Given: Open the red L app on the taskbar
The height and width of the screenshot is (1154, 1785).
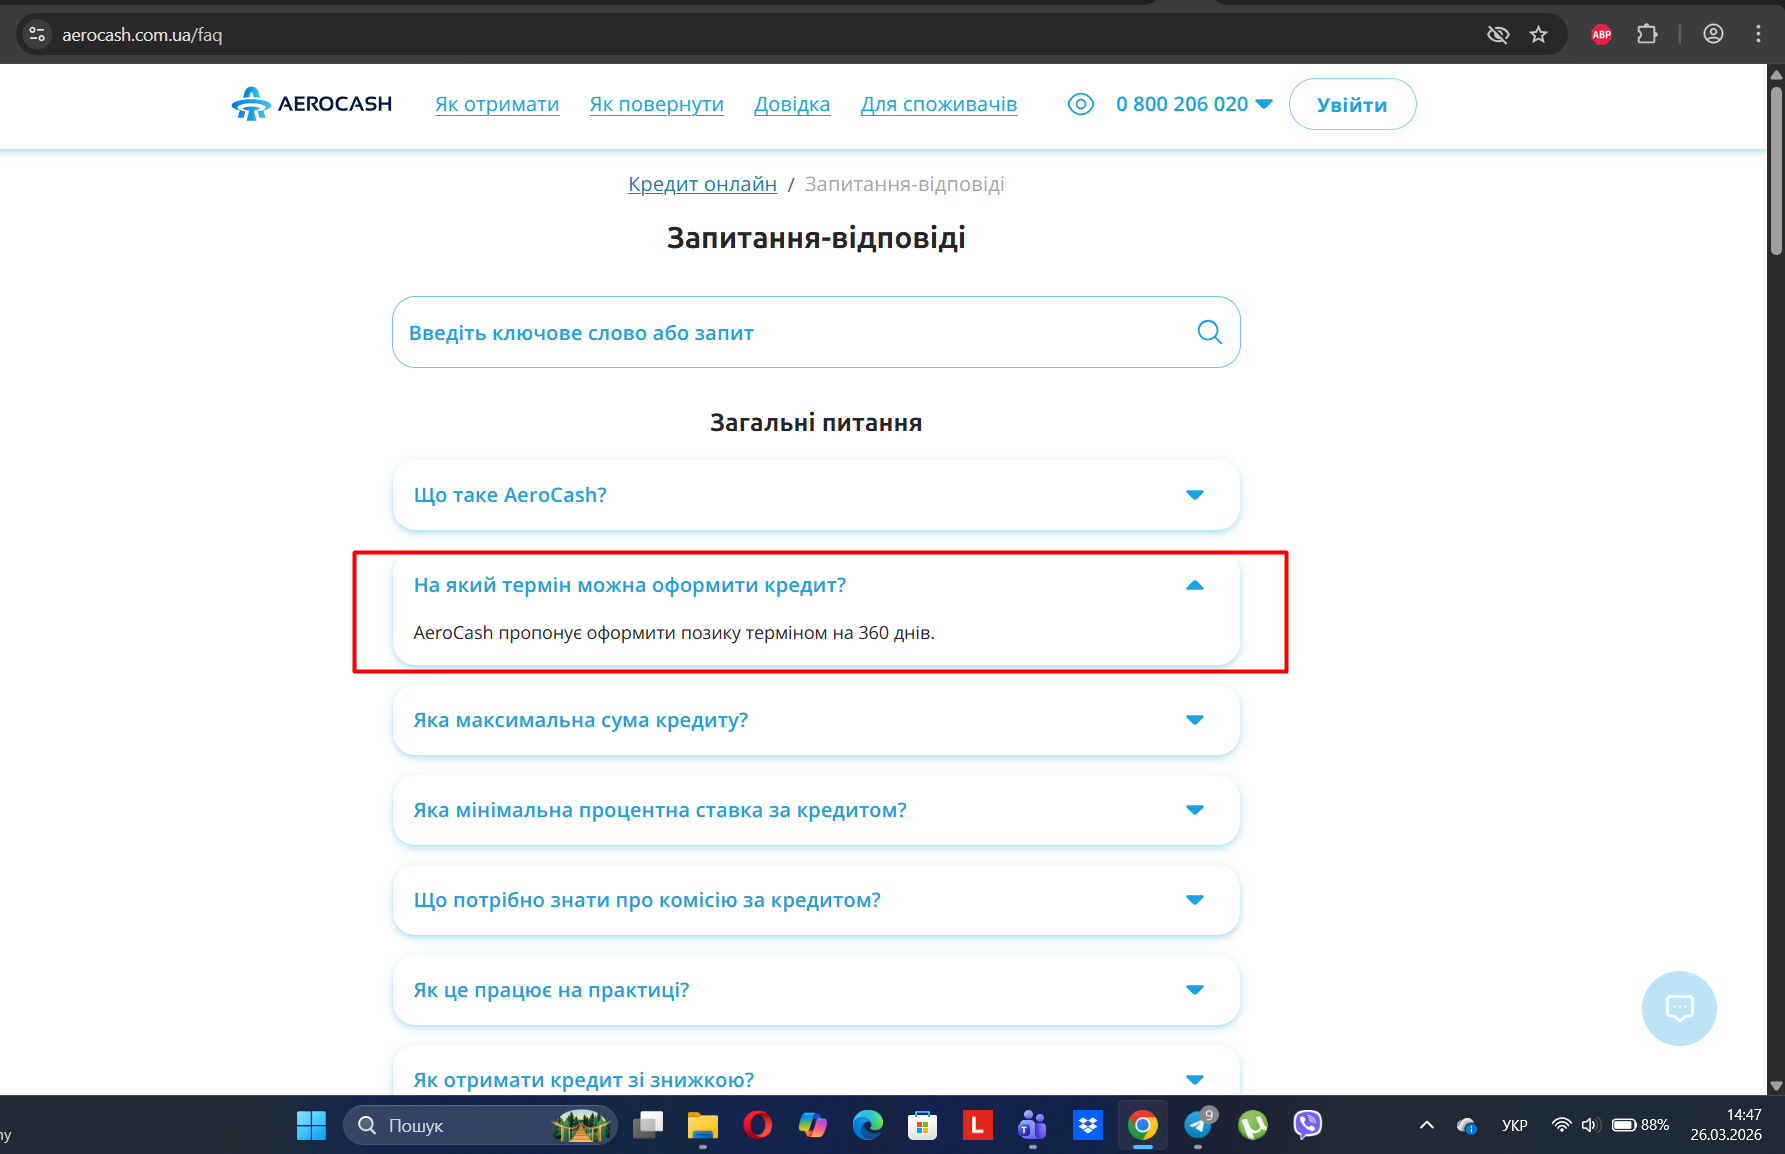Looking at the screenshot, I should [977, 1125].
